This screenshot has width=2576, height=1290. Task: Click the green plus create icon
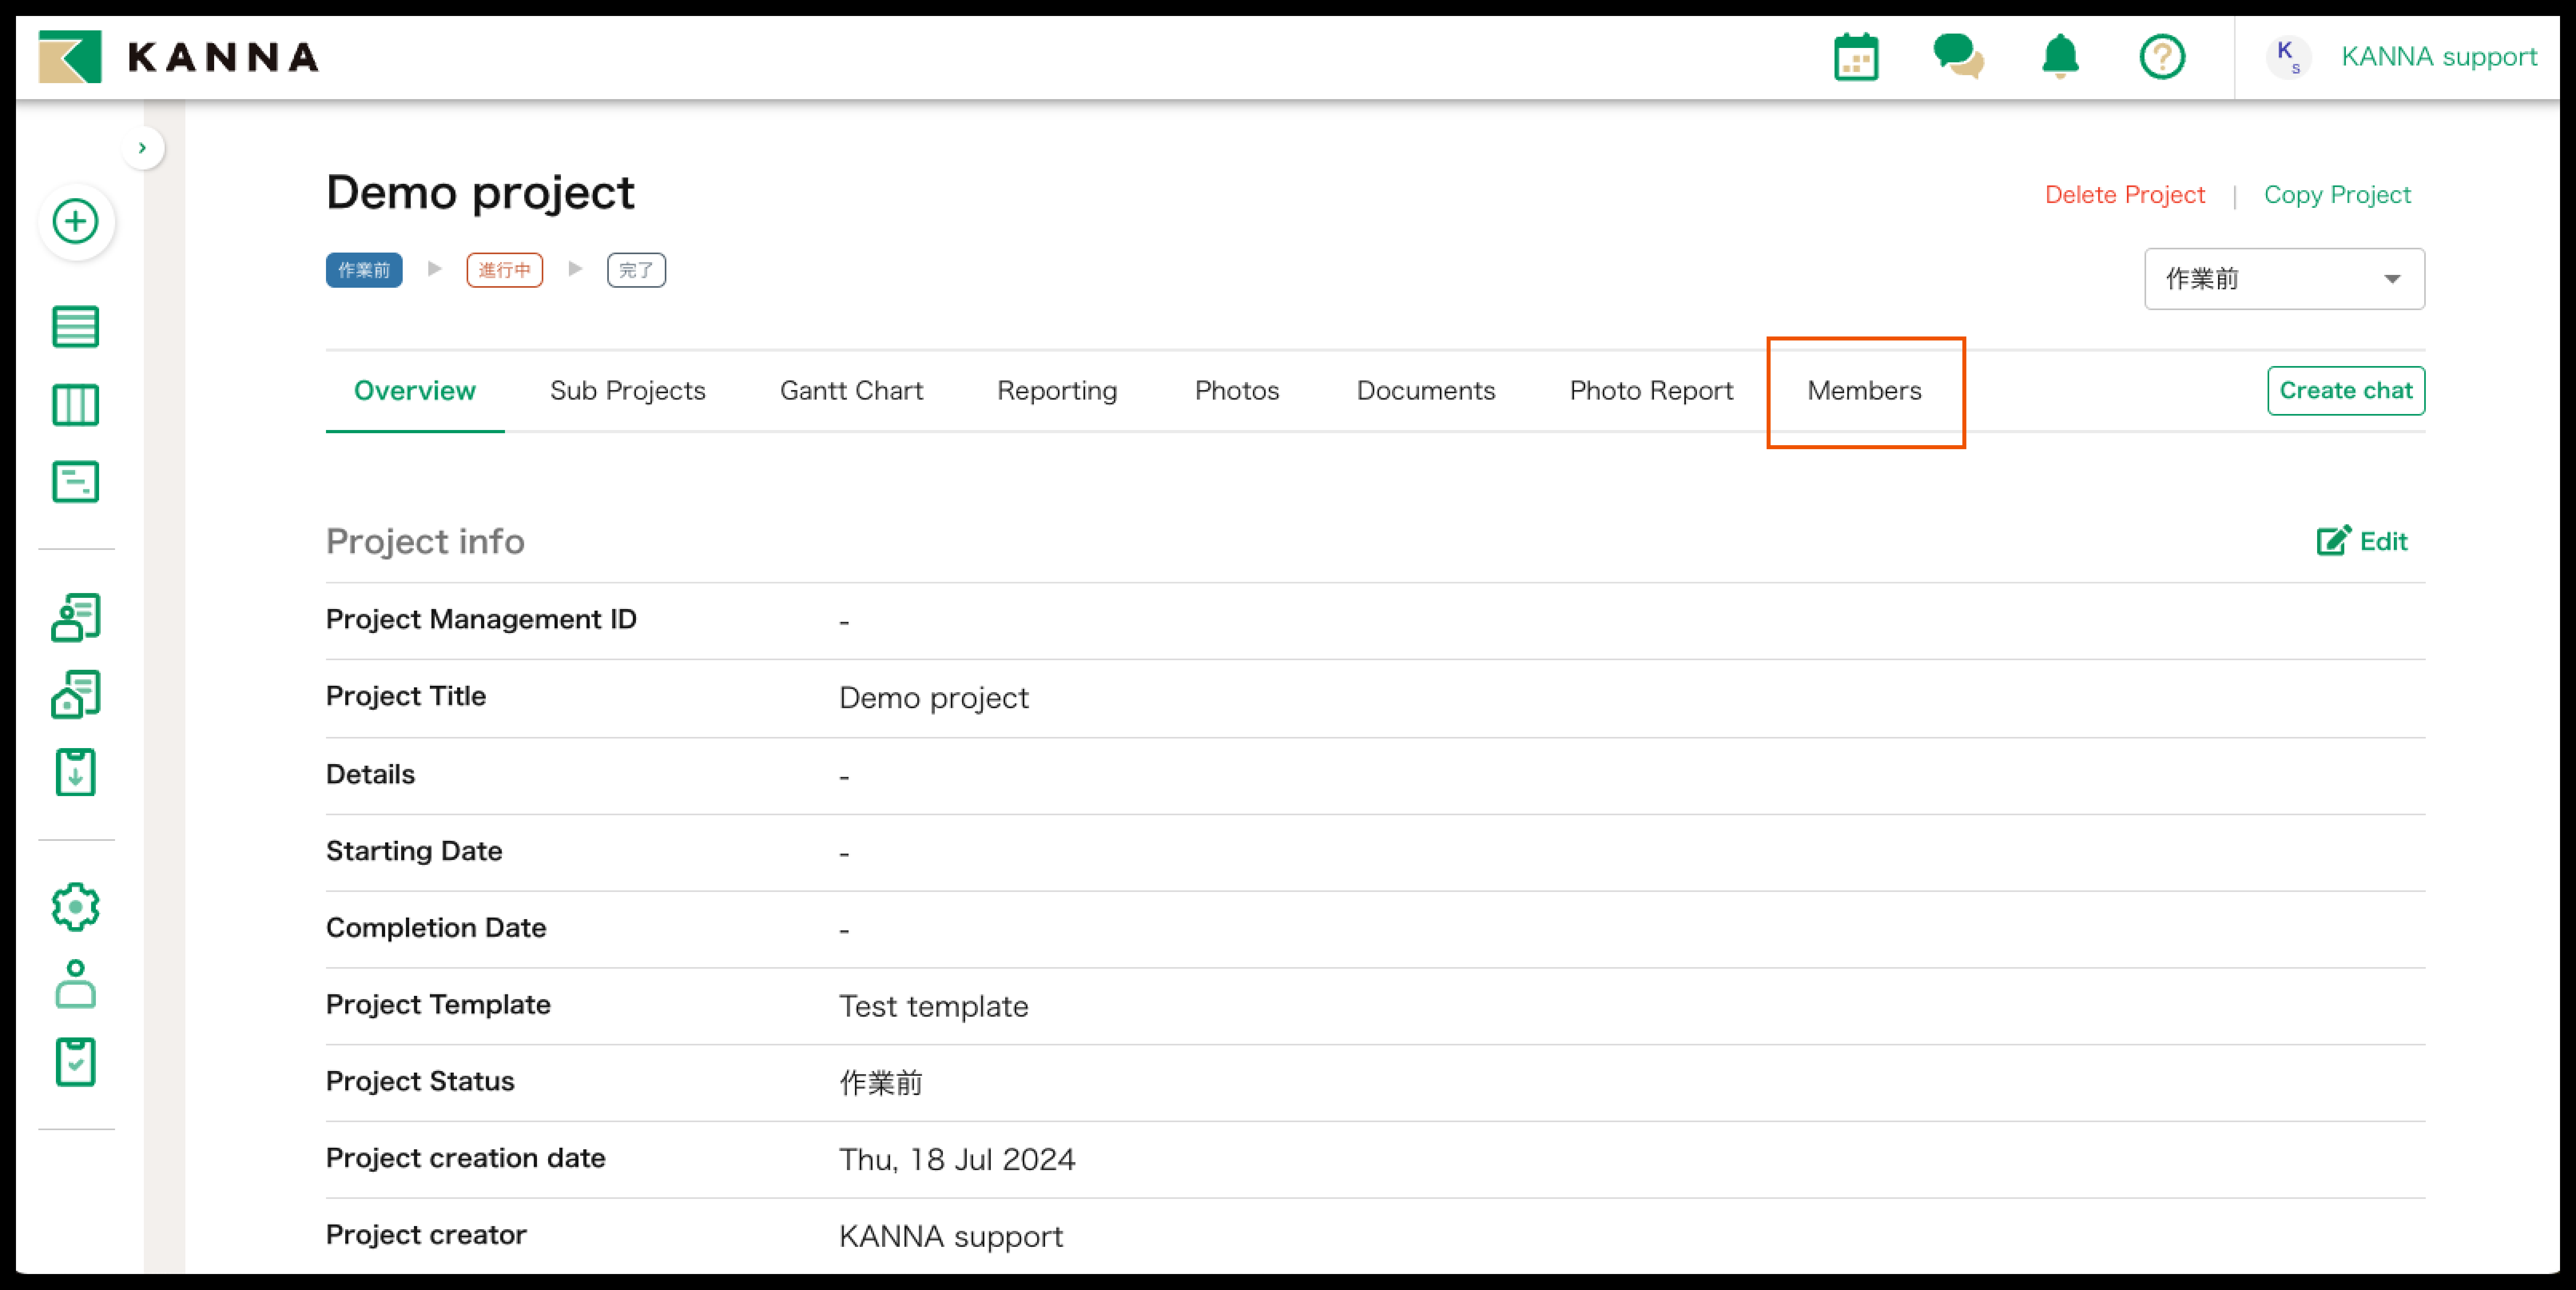[x=76, y=221]
